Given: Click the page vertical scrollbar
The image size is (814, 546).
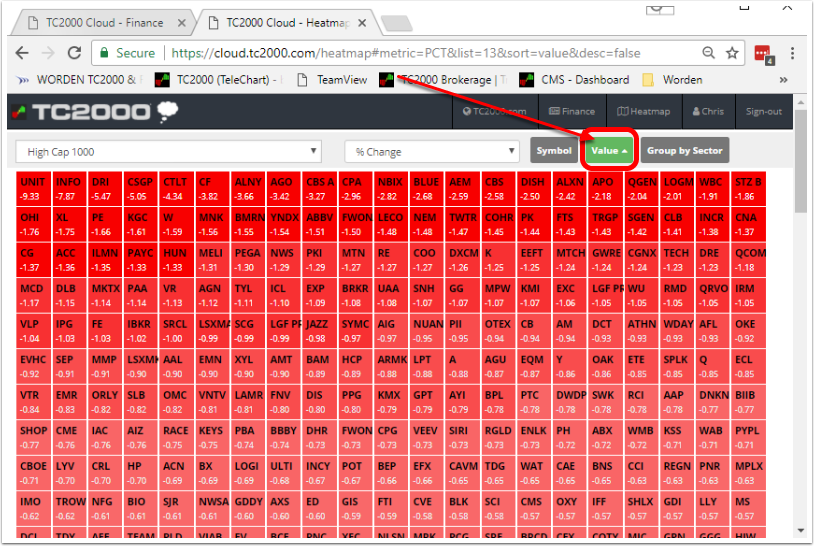Looking at the screenshot, I should click(801, 161).
